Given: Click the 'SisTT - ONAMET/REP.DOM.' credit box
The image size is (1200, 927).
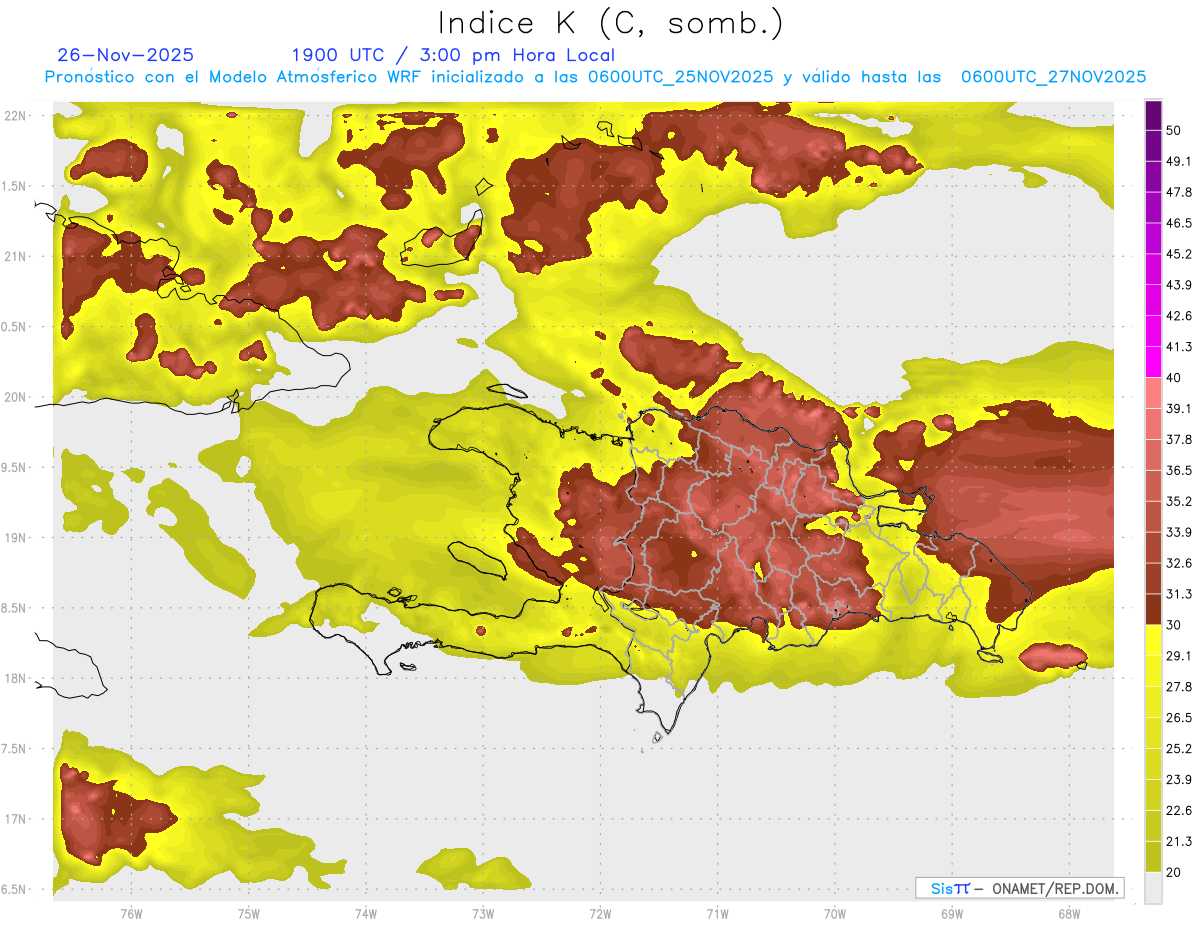Looking at the screenshot, I should pyautogui.click(x=1019, y=888).
